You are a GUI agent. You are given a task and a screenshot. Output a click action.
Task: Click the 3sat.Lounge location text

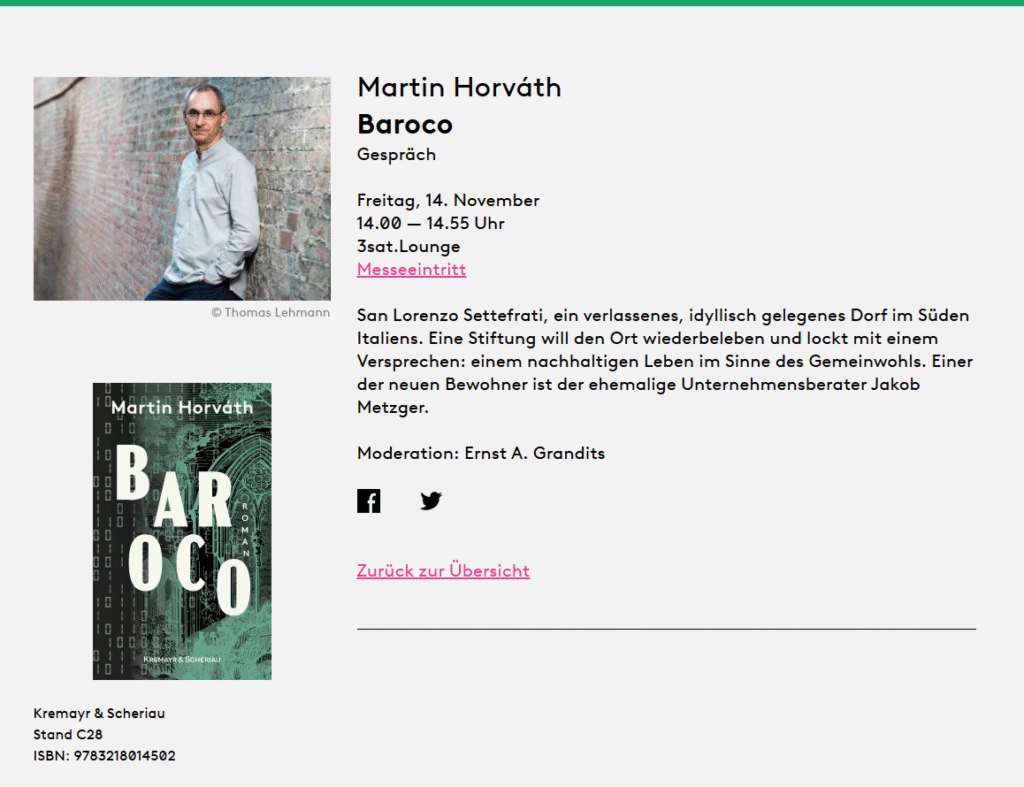(408, 246)
